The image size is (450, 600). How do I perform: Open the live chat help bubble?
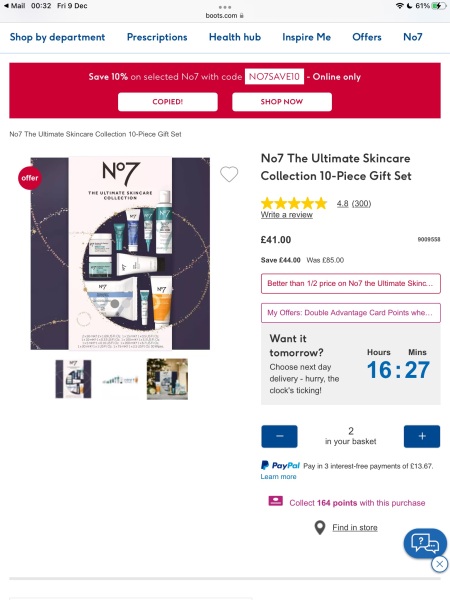pos(425,543)
